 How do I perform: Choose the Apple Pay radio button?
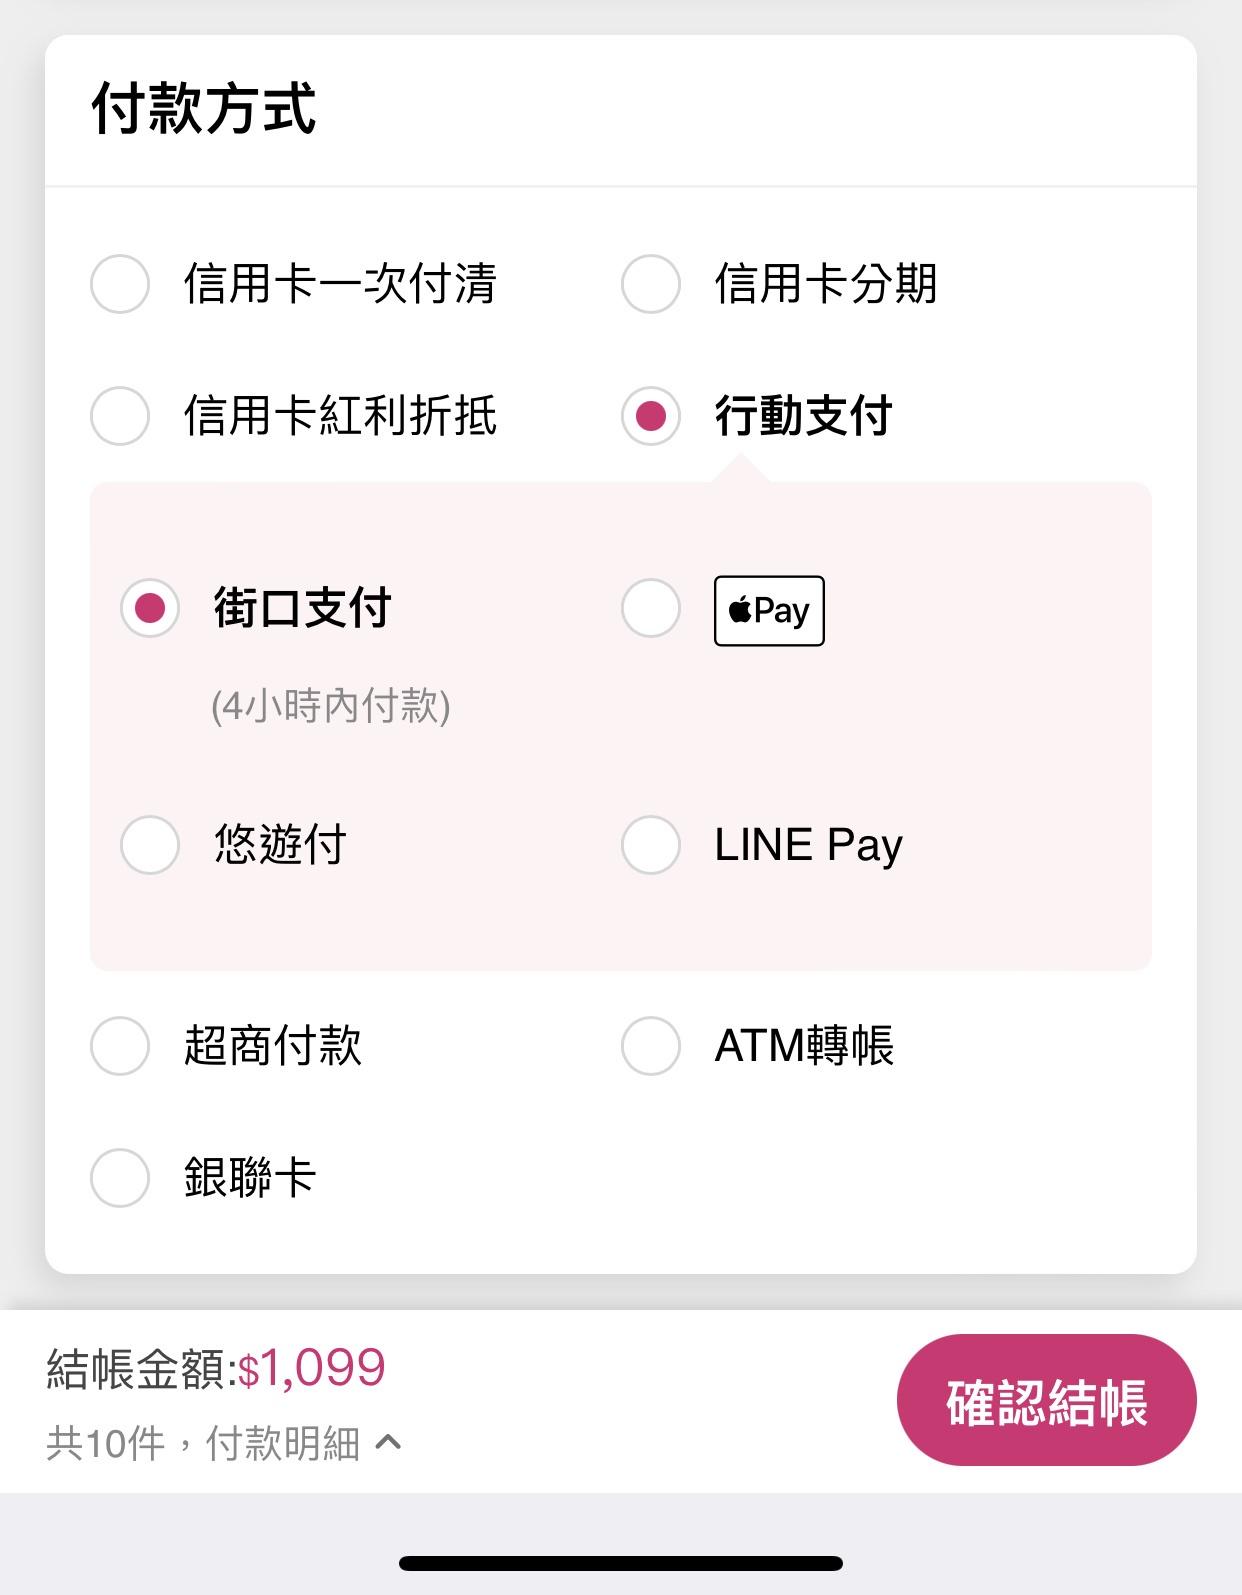pyautogui.click(x=651, y=608)
